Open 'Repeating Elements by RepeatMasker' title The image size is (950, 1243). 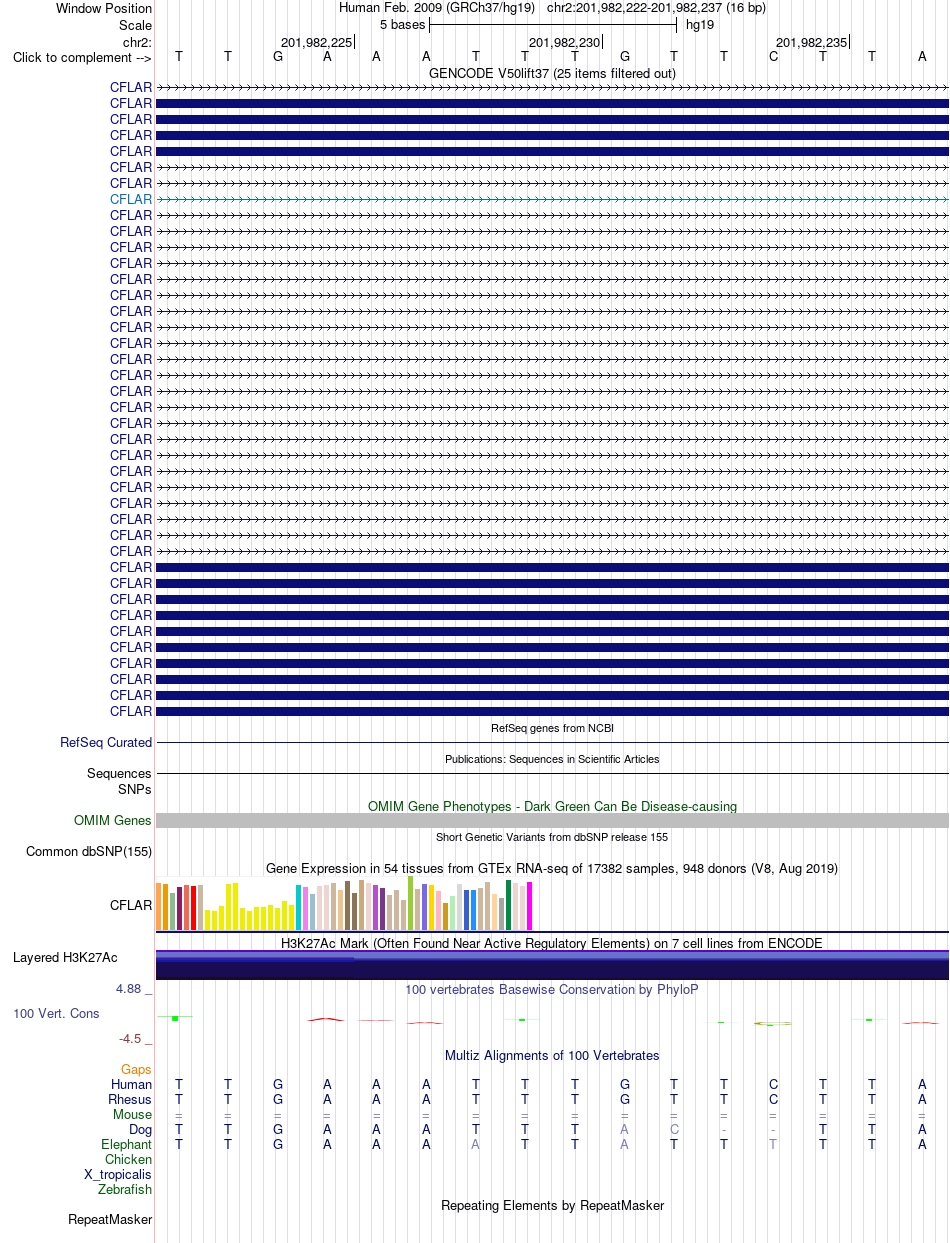pyautogui.click(x=552, y=1206)
